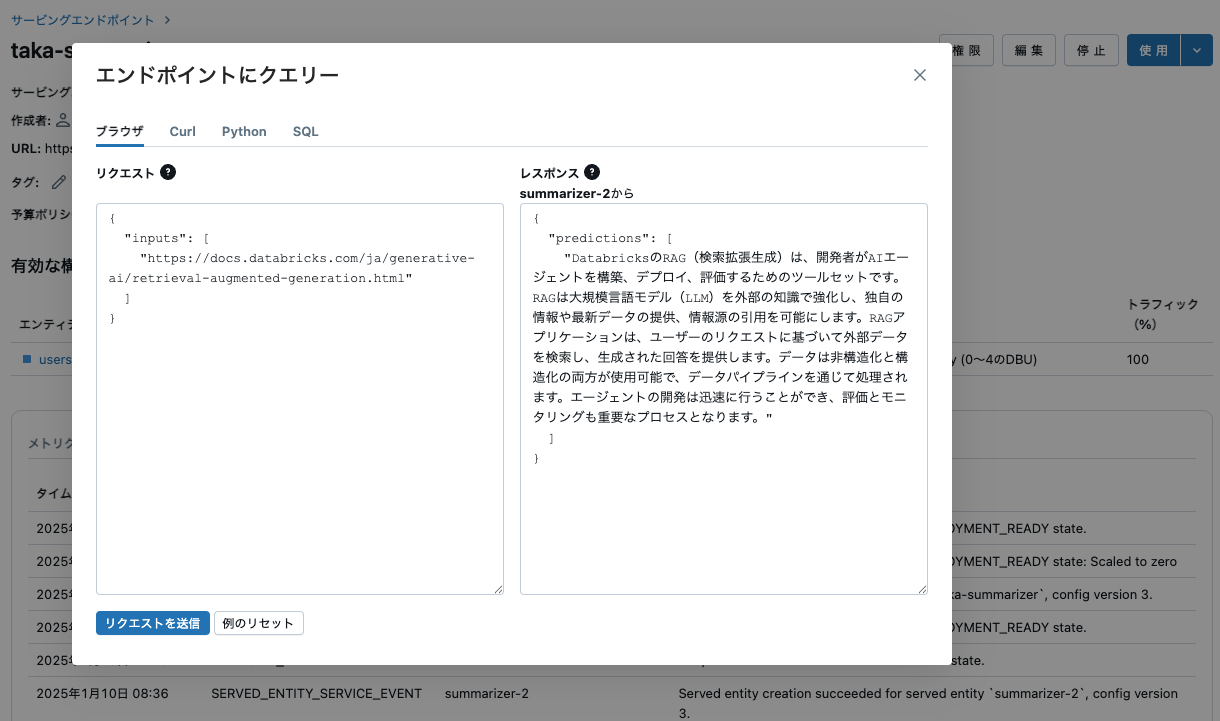This screenshot has height=721, width=1220.
Task: Click the creator profile icon next to 作成者
Action: coord(62,119)
